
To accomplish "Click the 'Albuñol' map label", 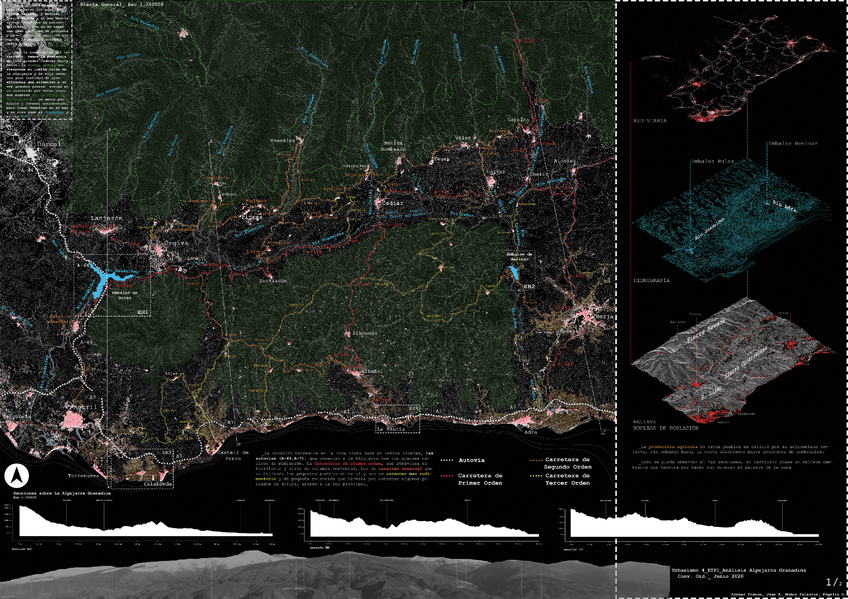I will (x=370, y=371).
